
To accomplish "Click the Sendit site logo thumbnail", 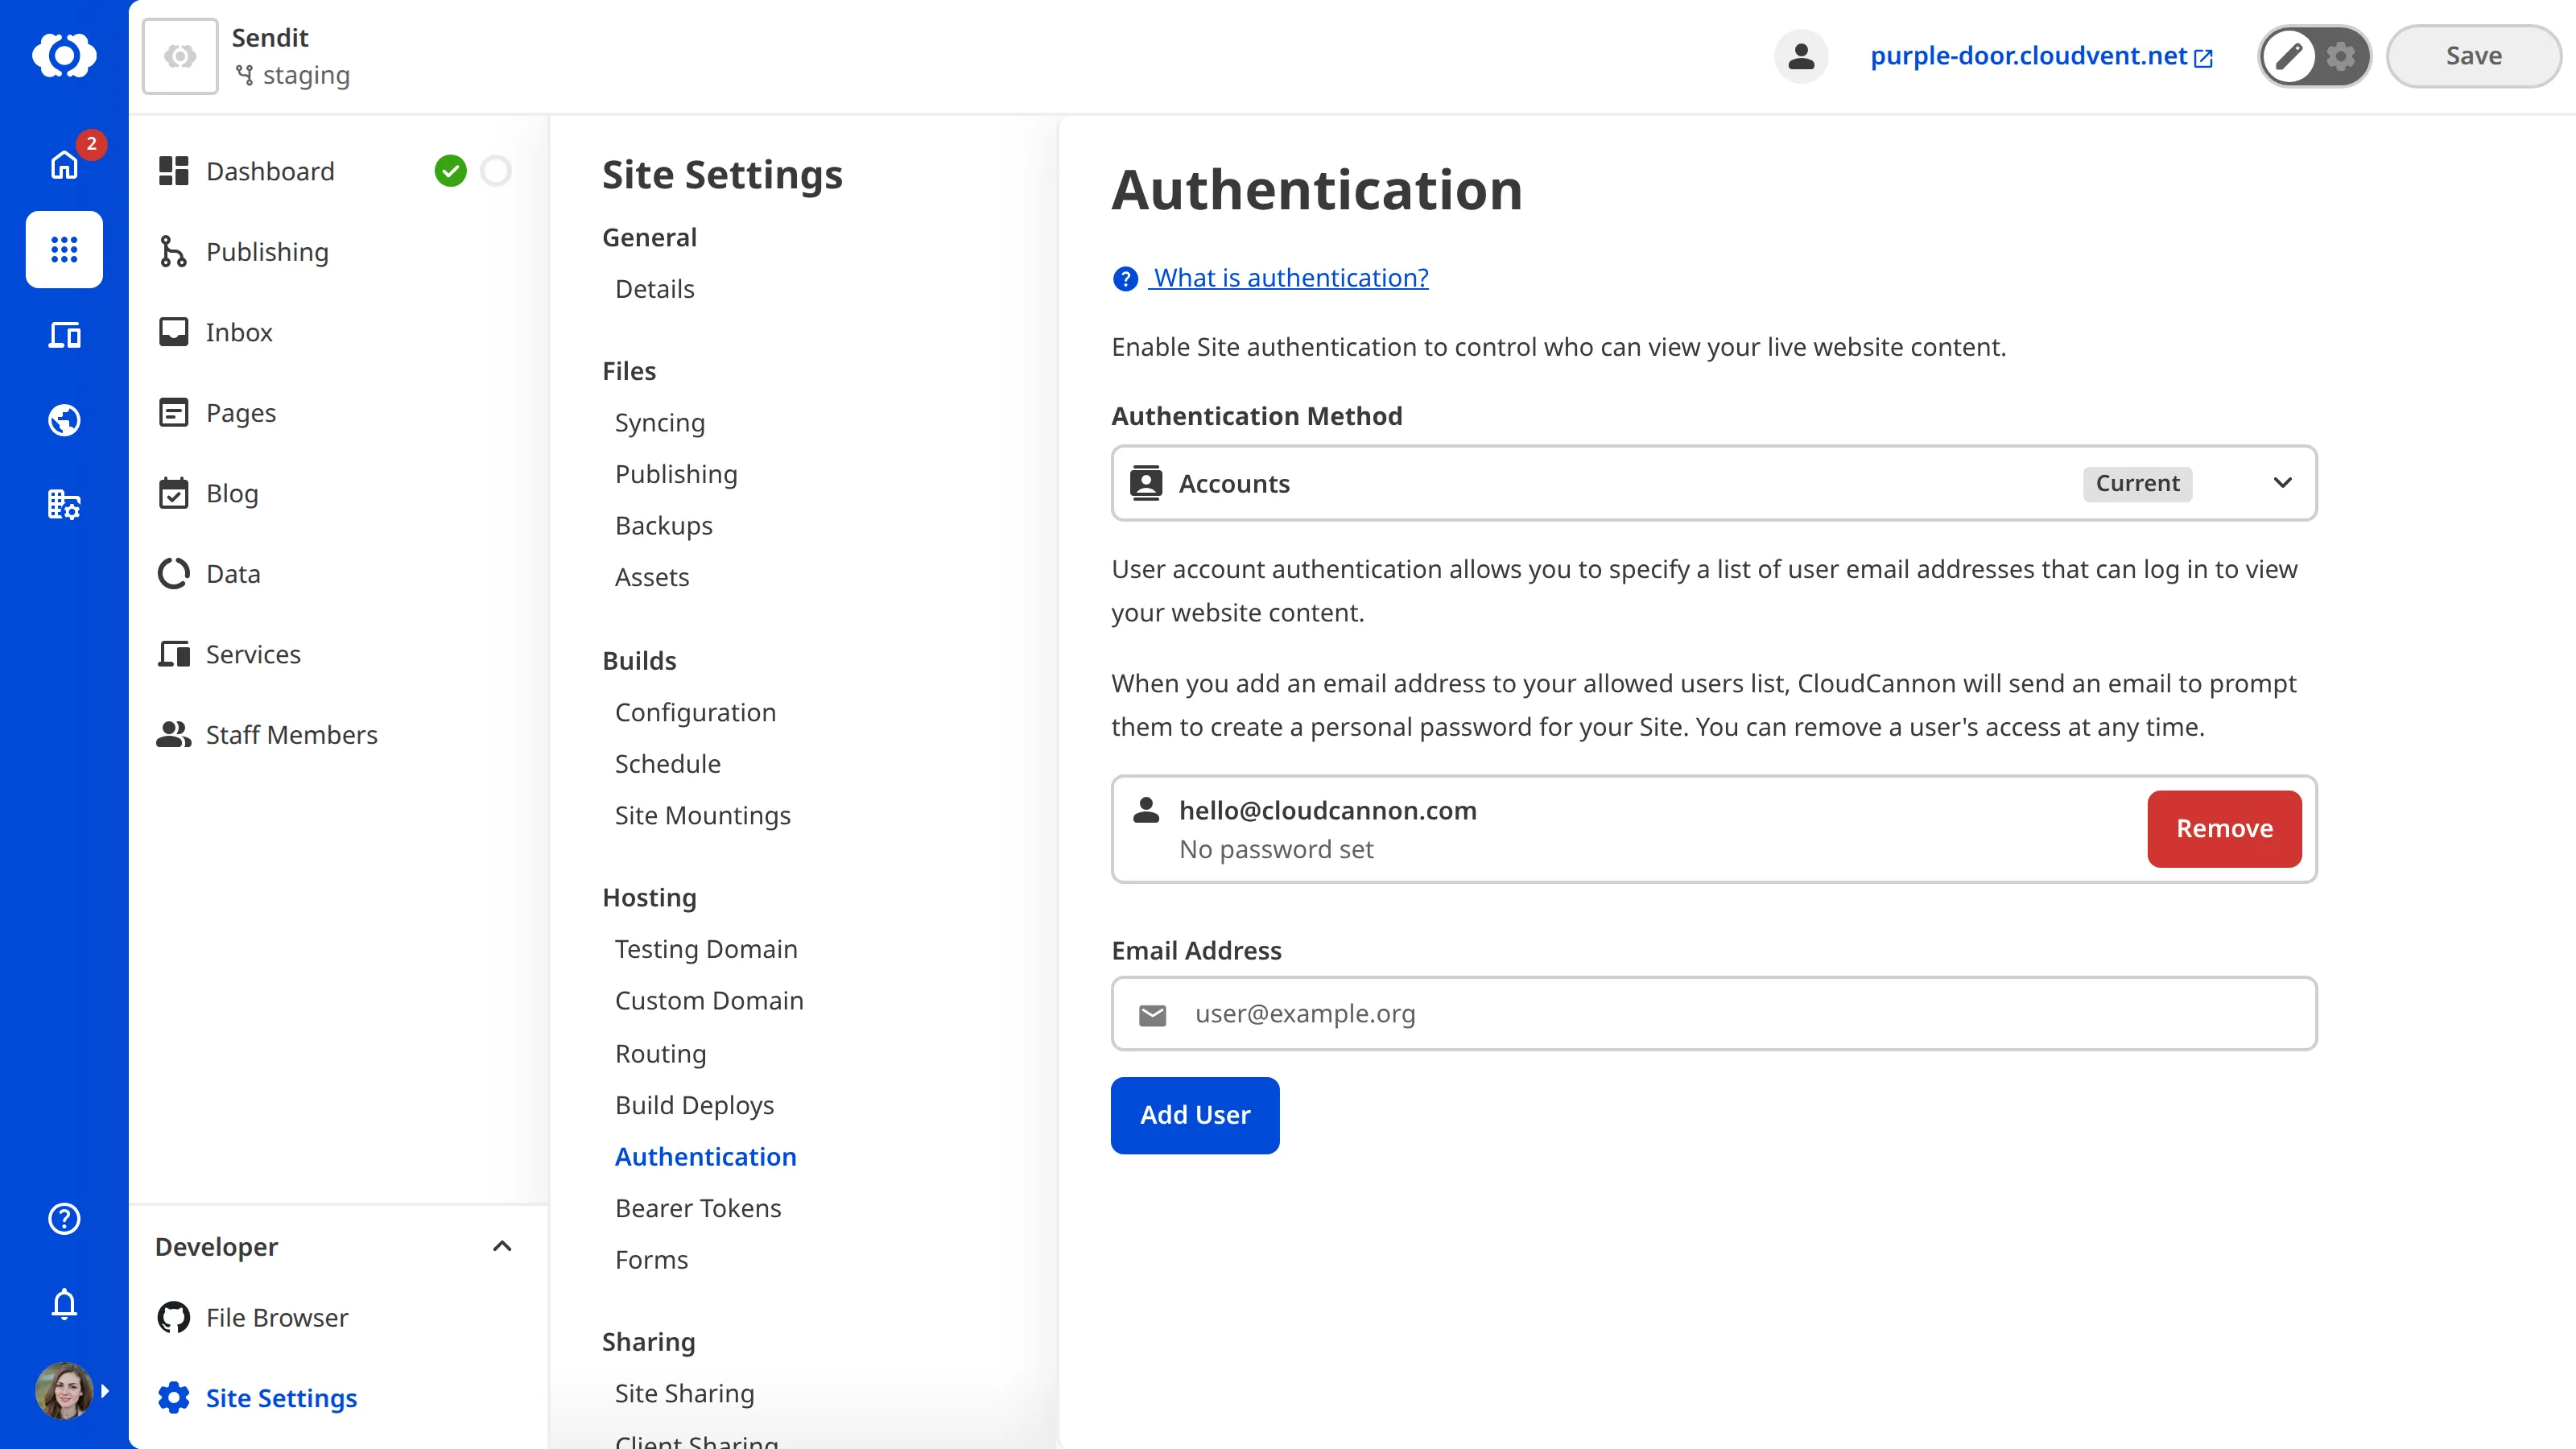I will 180,56.
